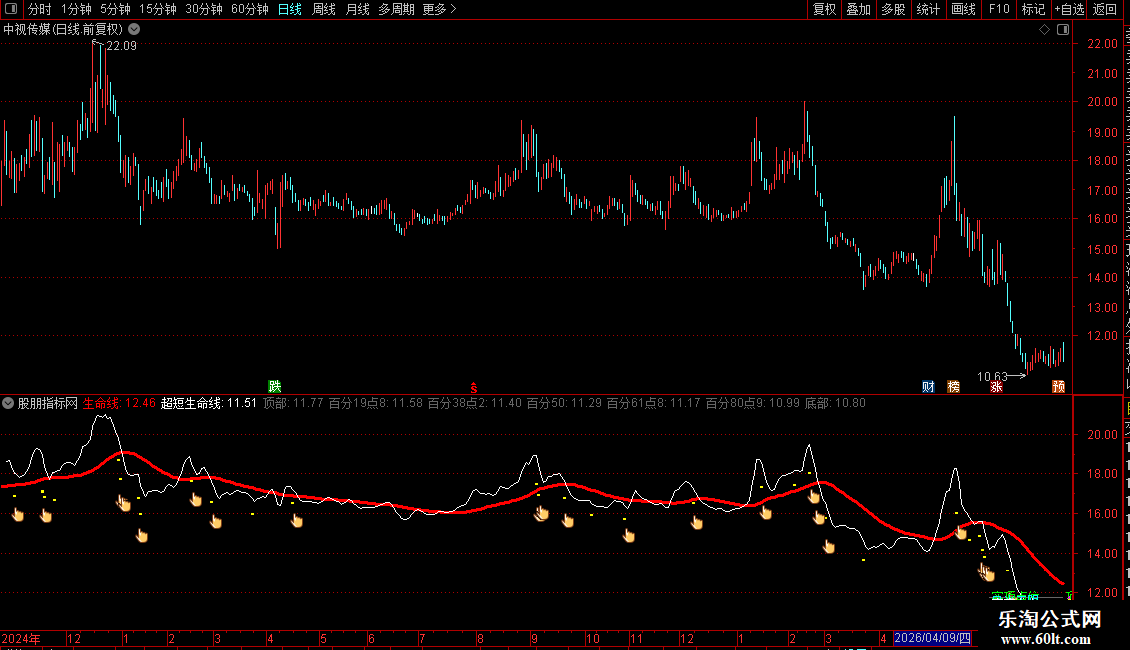
Task: Click the 复权 adjustment button
Action: pos(824,9)
